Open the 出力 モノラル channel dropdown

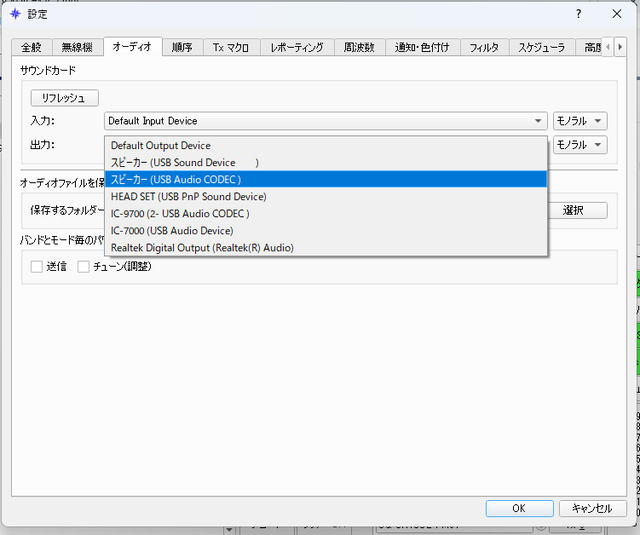click(x=580, y=145)
